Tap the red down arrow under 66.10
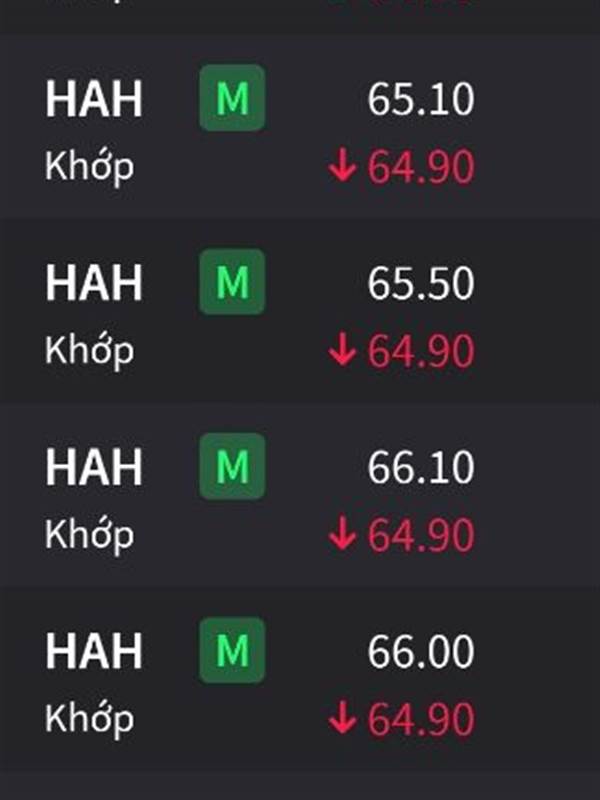The height and width of the screenshot is (800, 600). click(342, 534)
